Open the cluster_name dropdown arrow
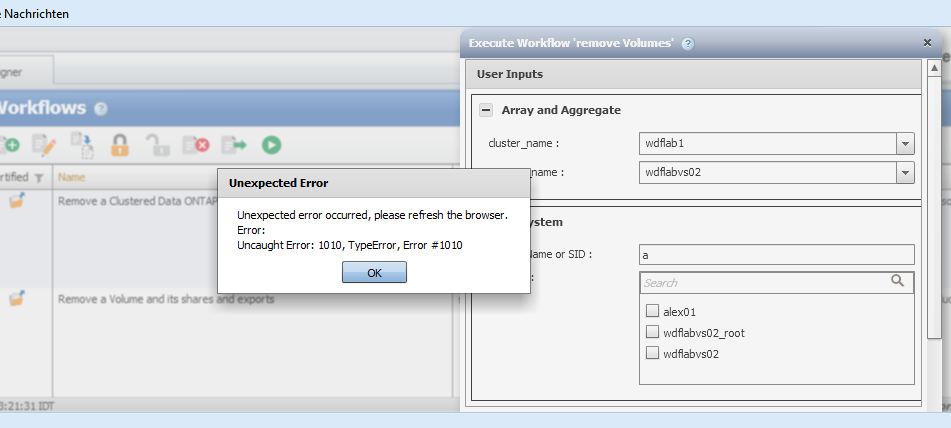Viewport: 951px width, 428px height. [x=905, y=144]
